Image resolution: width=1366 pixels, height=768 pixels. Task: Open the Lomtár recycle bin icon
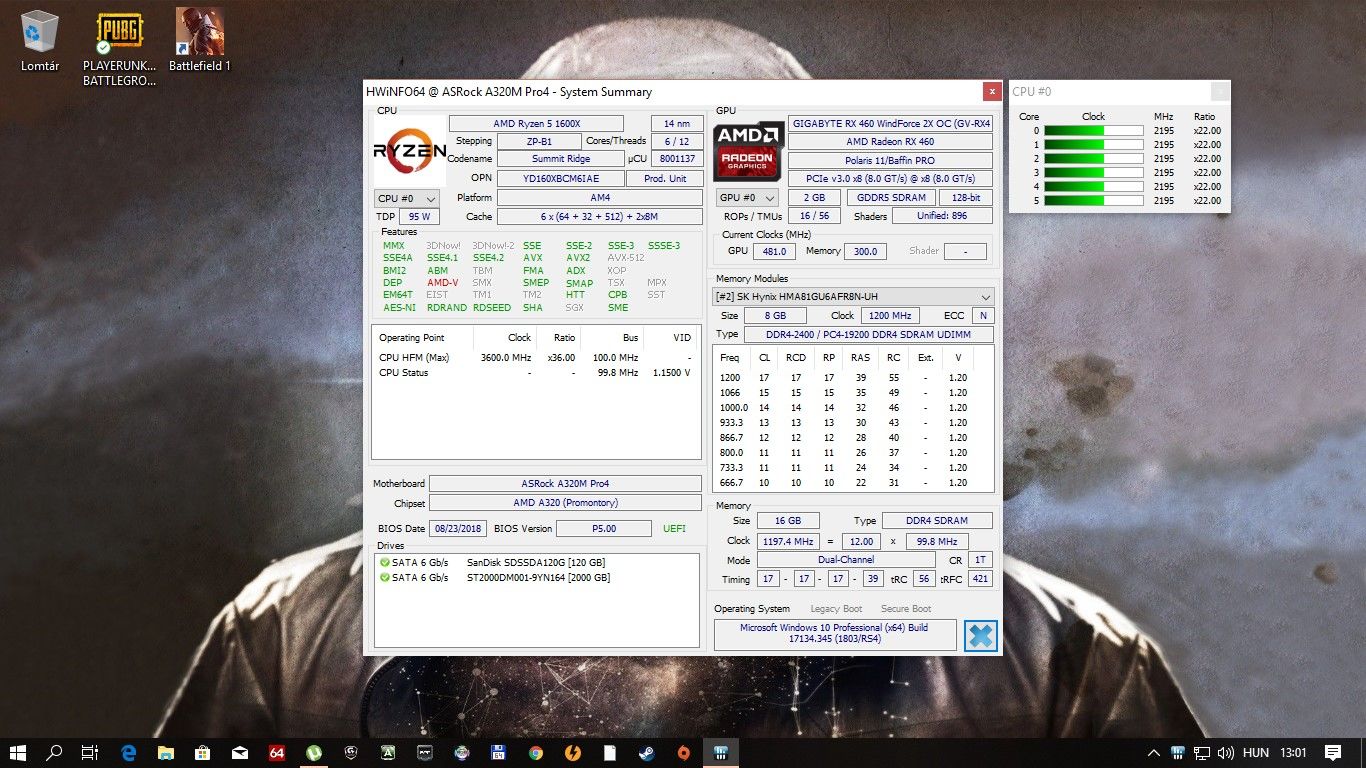40,42
